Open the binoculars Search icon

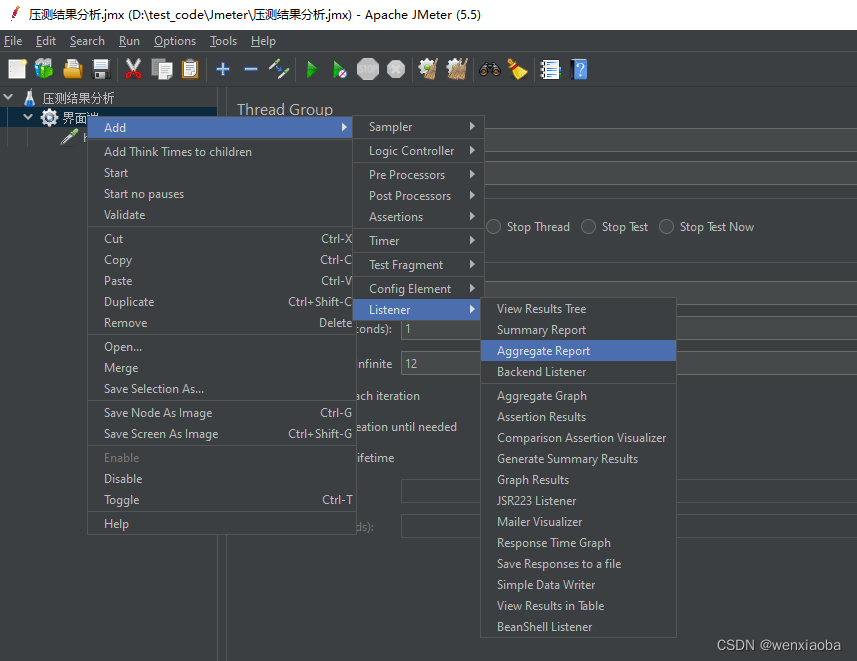pos(490,69)
